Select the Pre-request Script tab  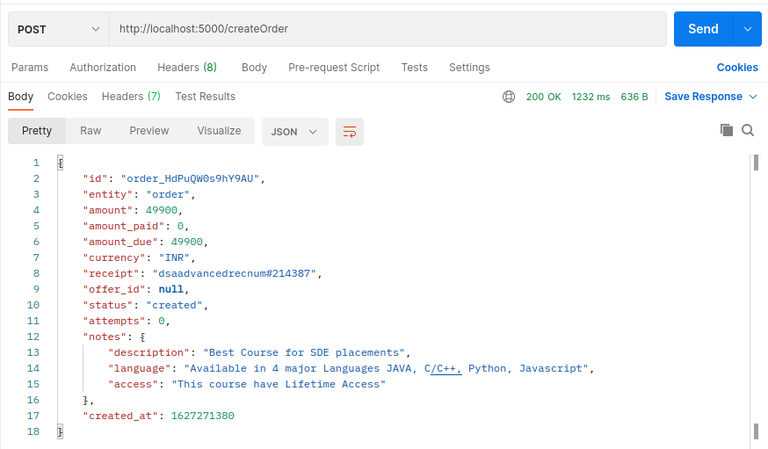(x=334, y=67)
